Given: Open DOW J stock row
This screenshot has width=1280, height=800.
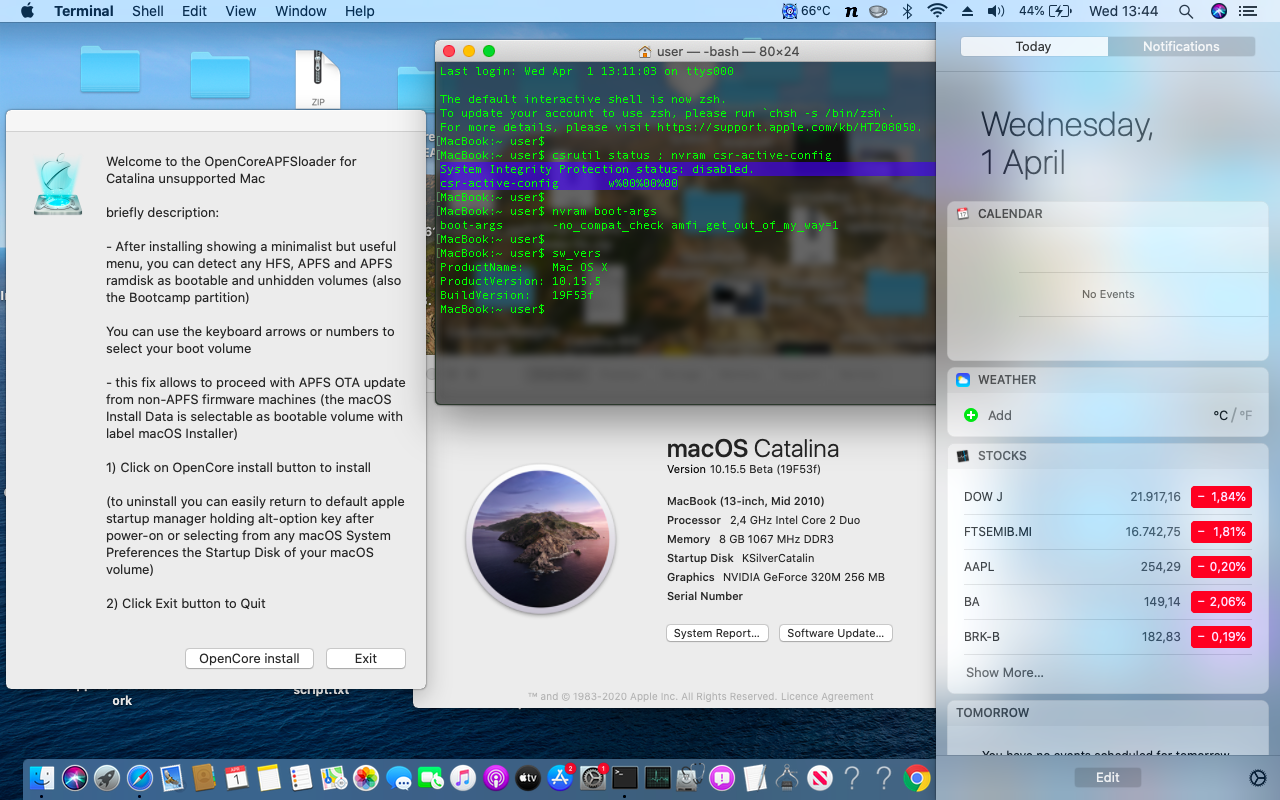Looking at the screenshot, I should (1108, 497).
